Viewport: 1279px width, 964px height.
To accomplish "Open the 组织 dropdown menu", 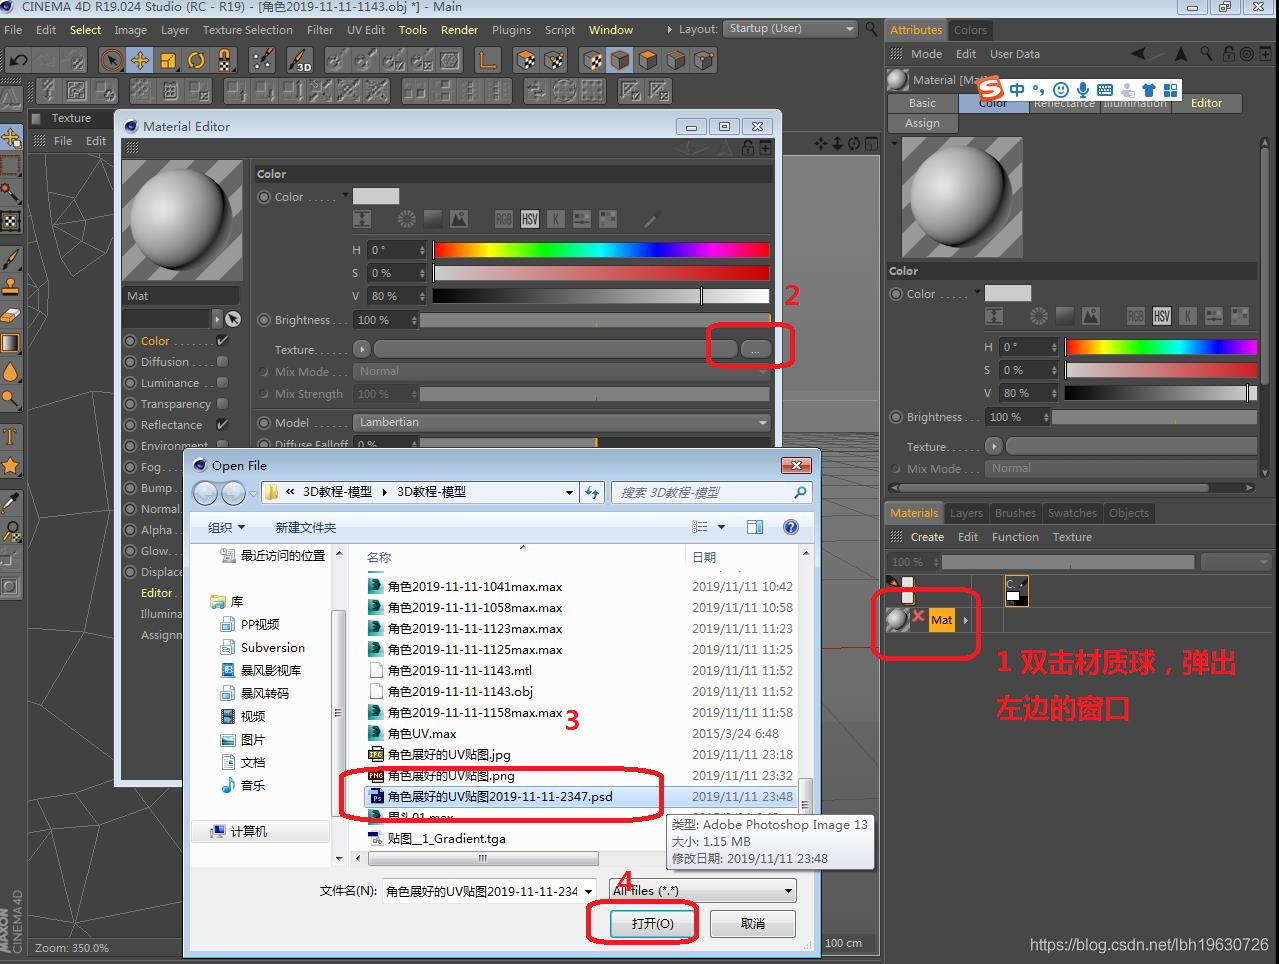I will 226,527.
